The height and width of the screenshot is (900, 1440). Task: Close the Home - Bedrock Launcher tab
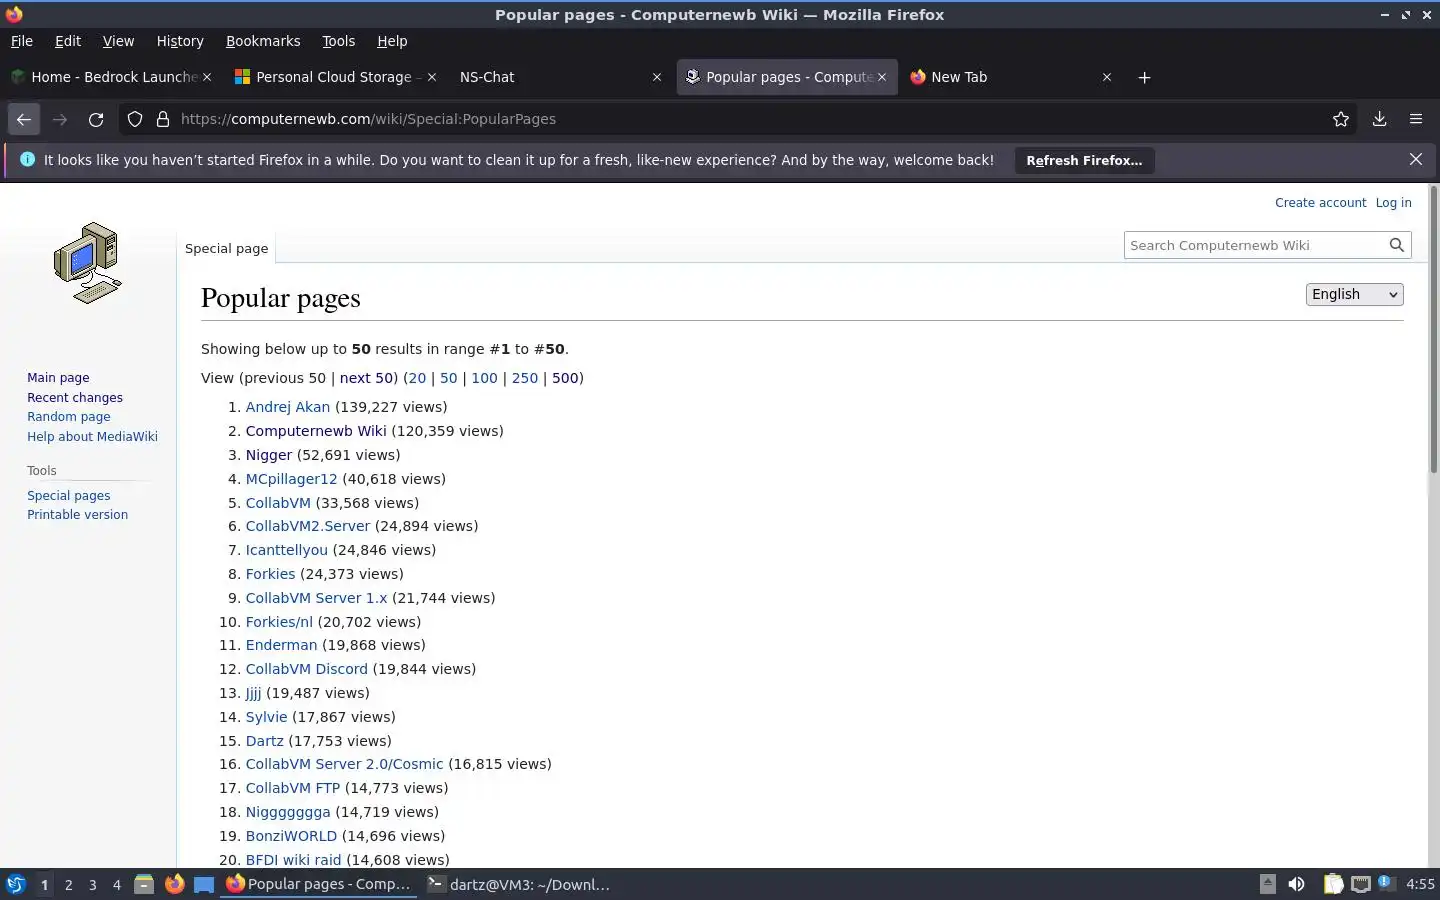(207, 77)
